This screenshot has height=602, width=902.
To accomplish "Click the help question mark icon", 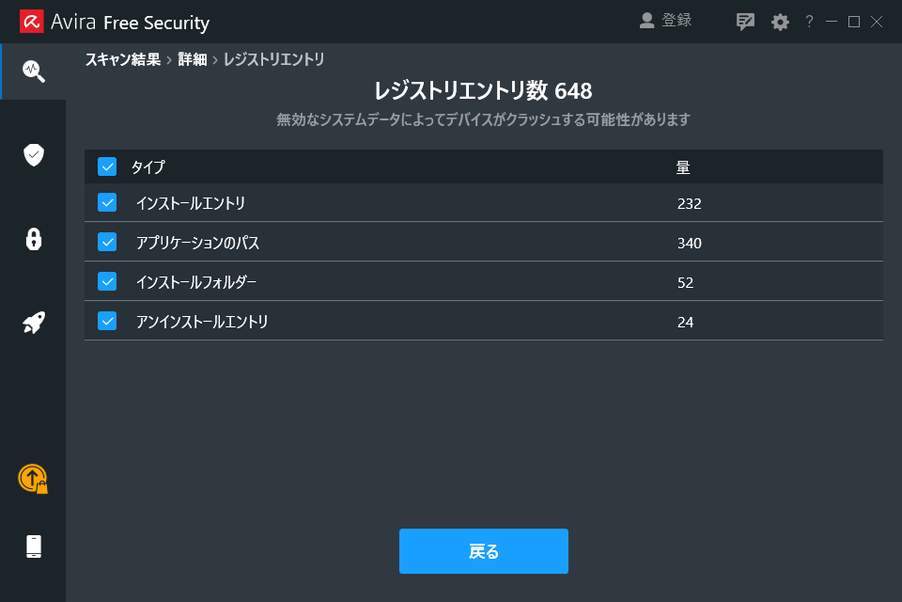I will tap(809, 22).
